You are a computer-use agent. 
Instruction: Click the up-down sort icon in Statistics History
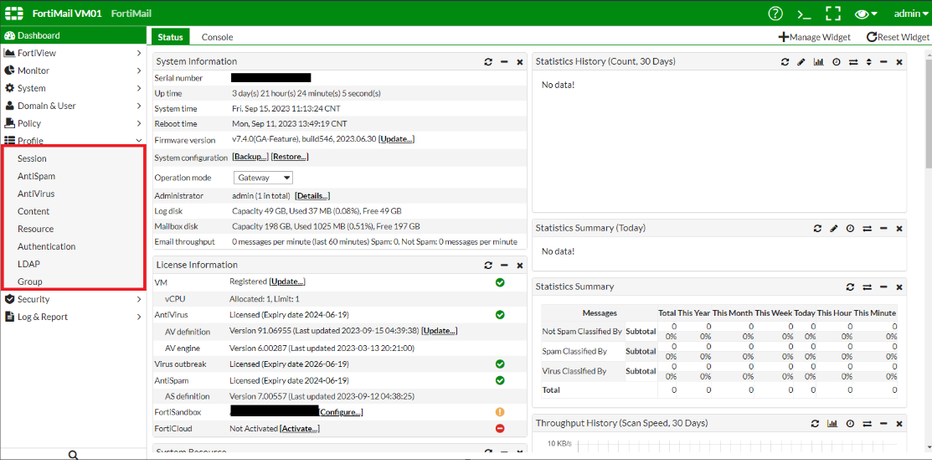pos(869,62)
